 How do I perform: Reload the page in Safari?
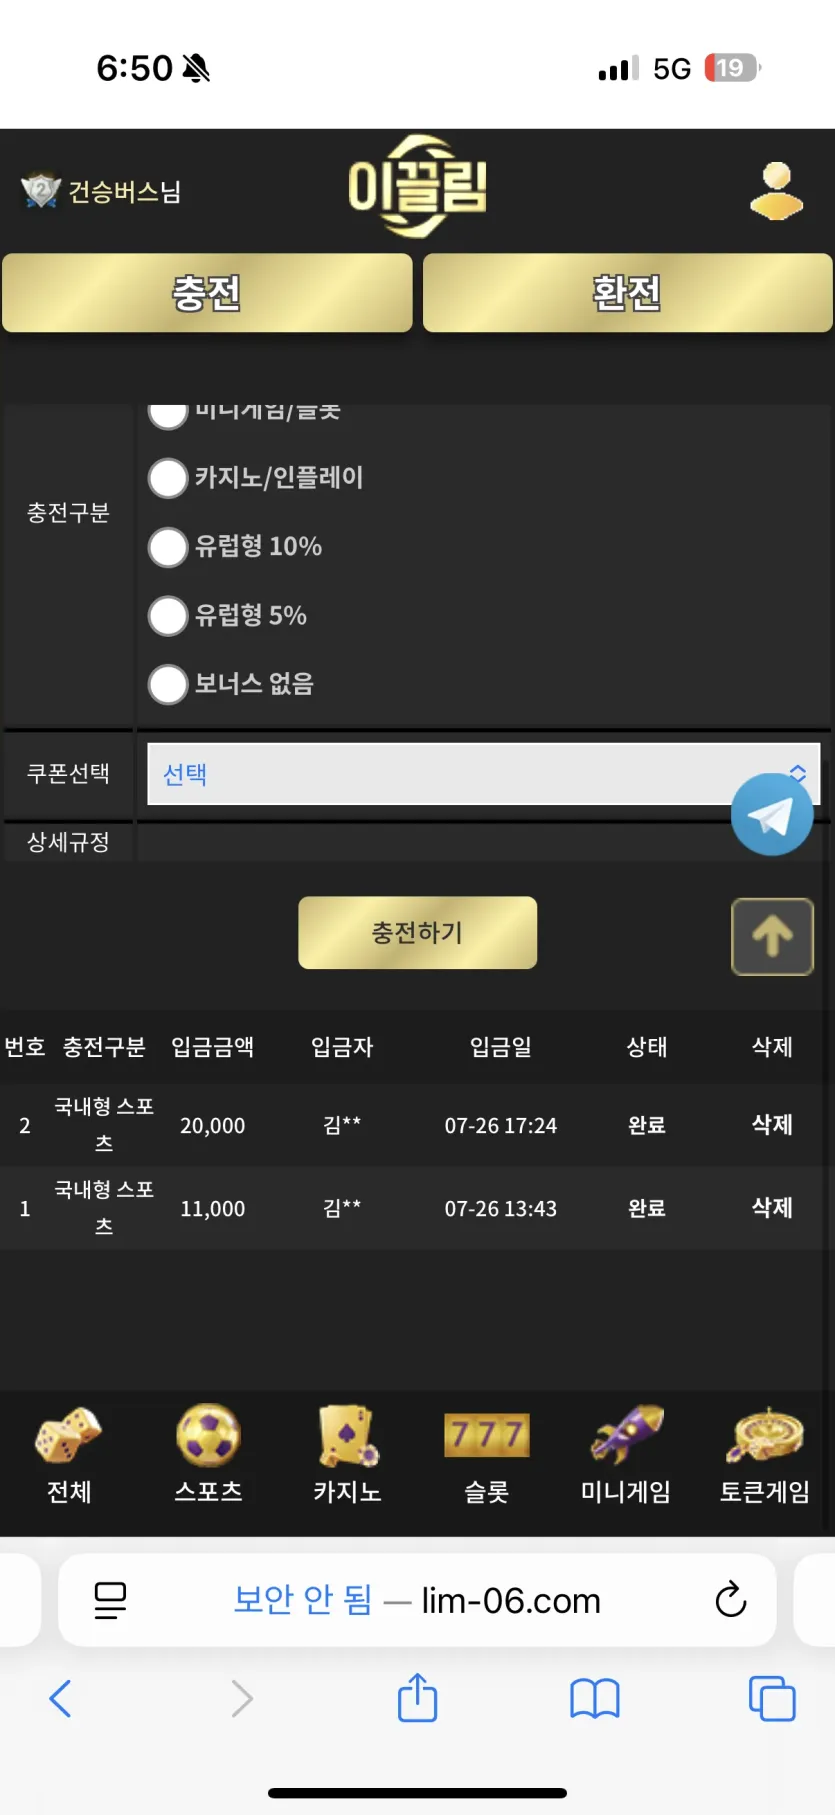(x=731, y=1599)
